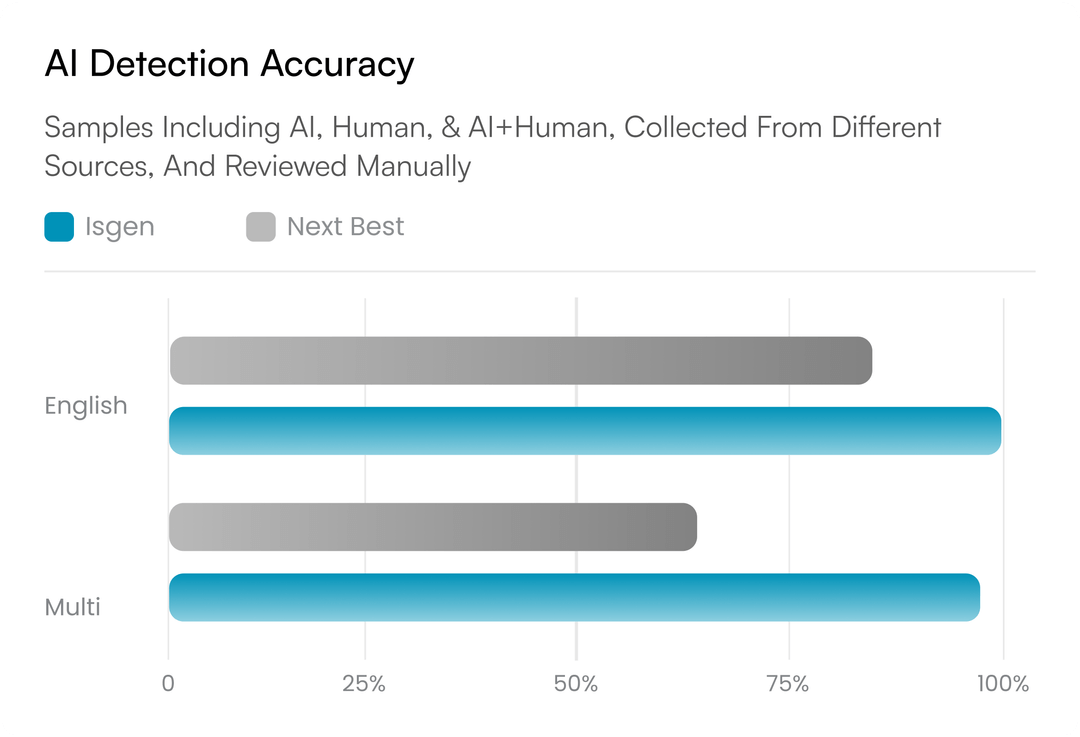Click the gray Next Best legend swatch

pos(261,227)
